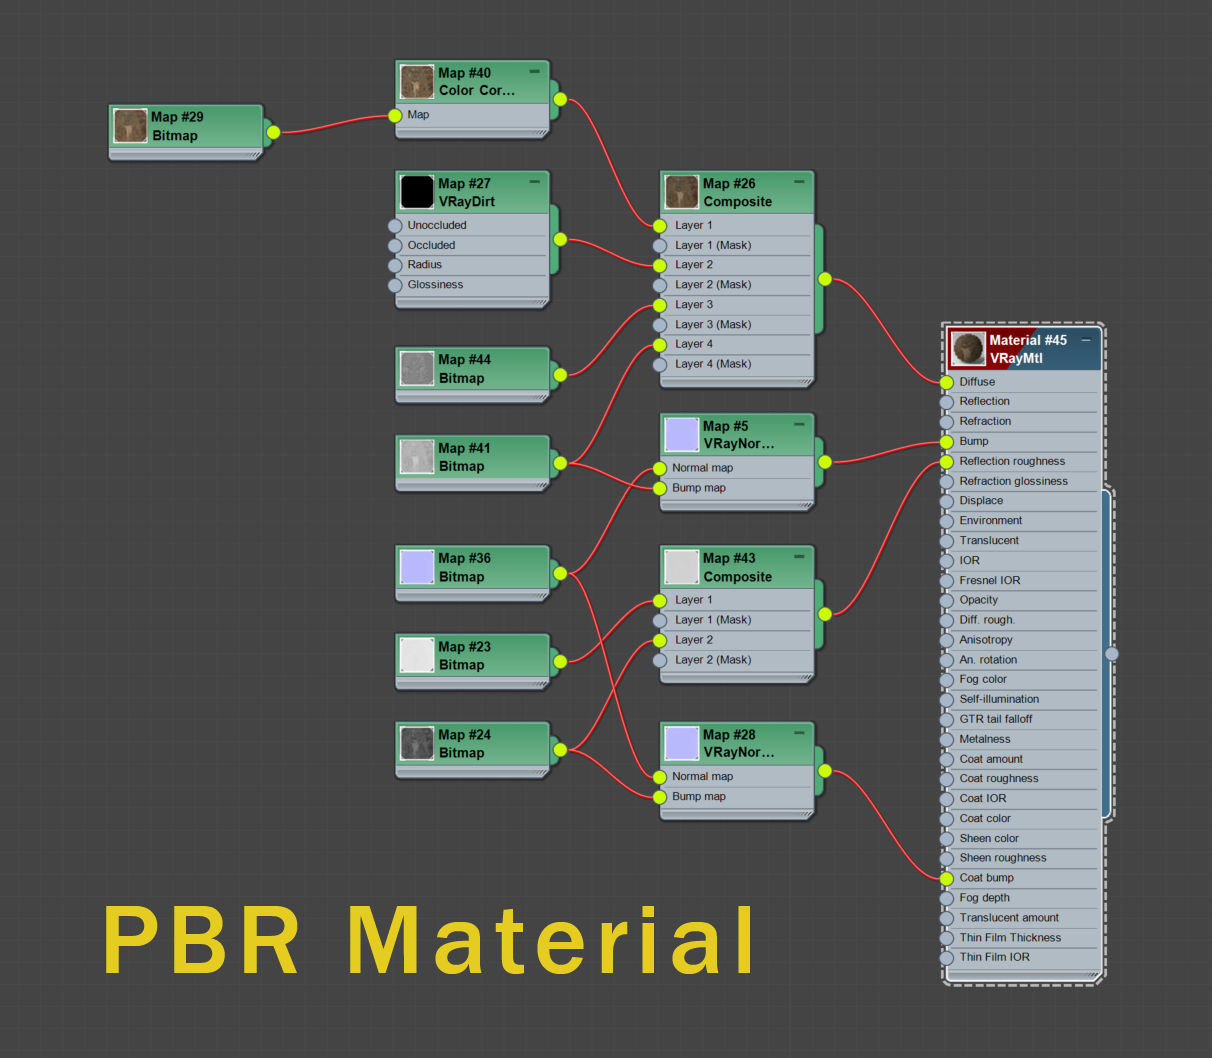Click the Occluded input socket on VRayDirt
1212x1058 pixels.
coord(395,246)
